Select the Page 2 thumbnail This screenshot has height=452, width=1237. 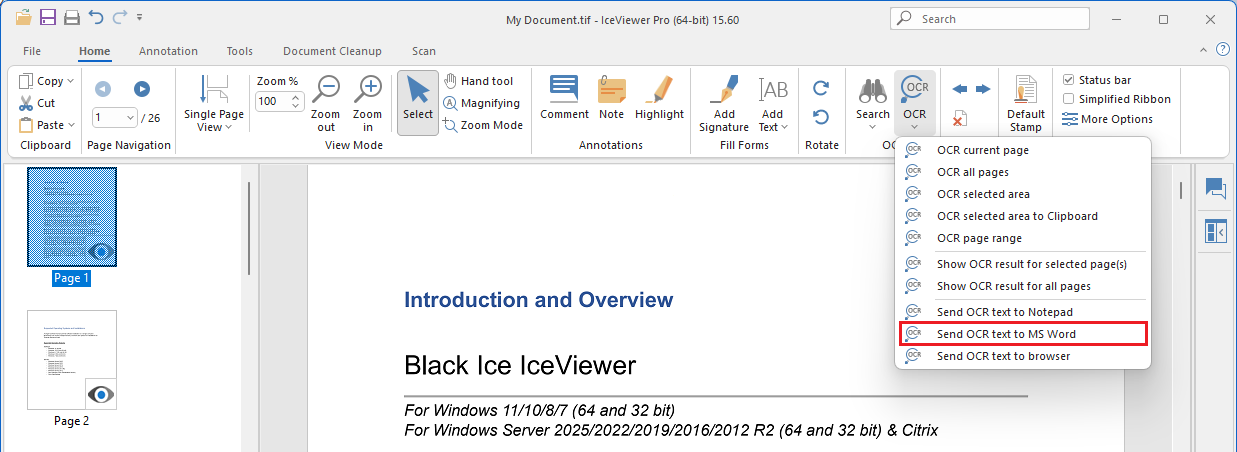[72, 360]
